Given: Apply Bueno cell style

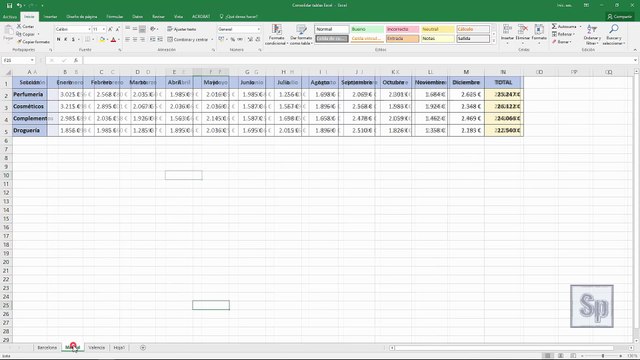Looking at the screenshot, I should click(x=367, y=29).
